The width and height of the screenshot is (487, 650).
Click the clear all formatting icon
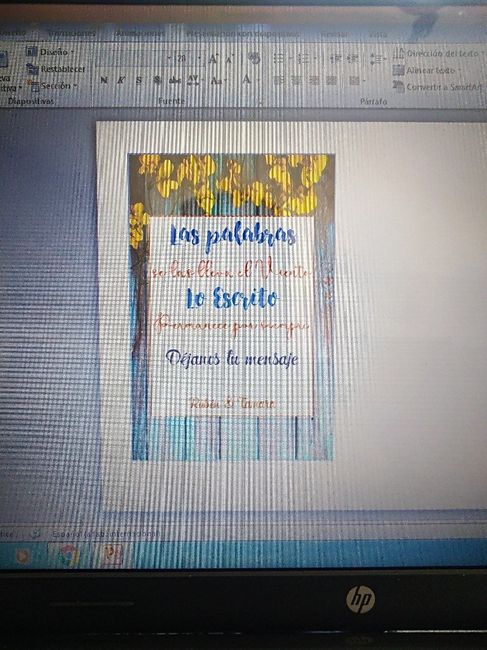(254, 58)
